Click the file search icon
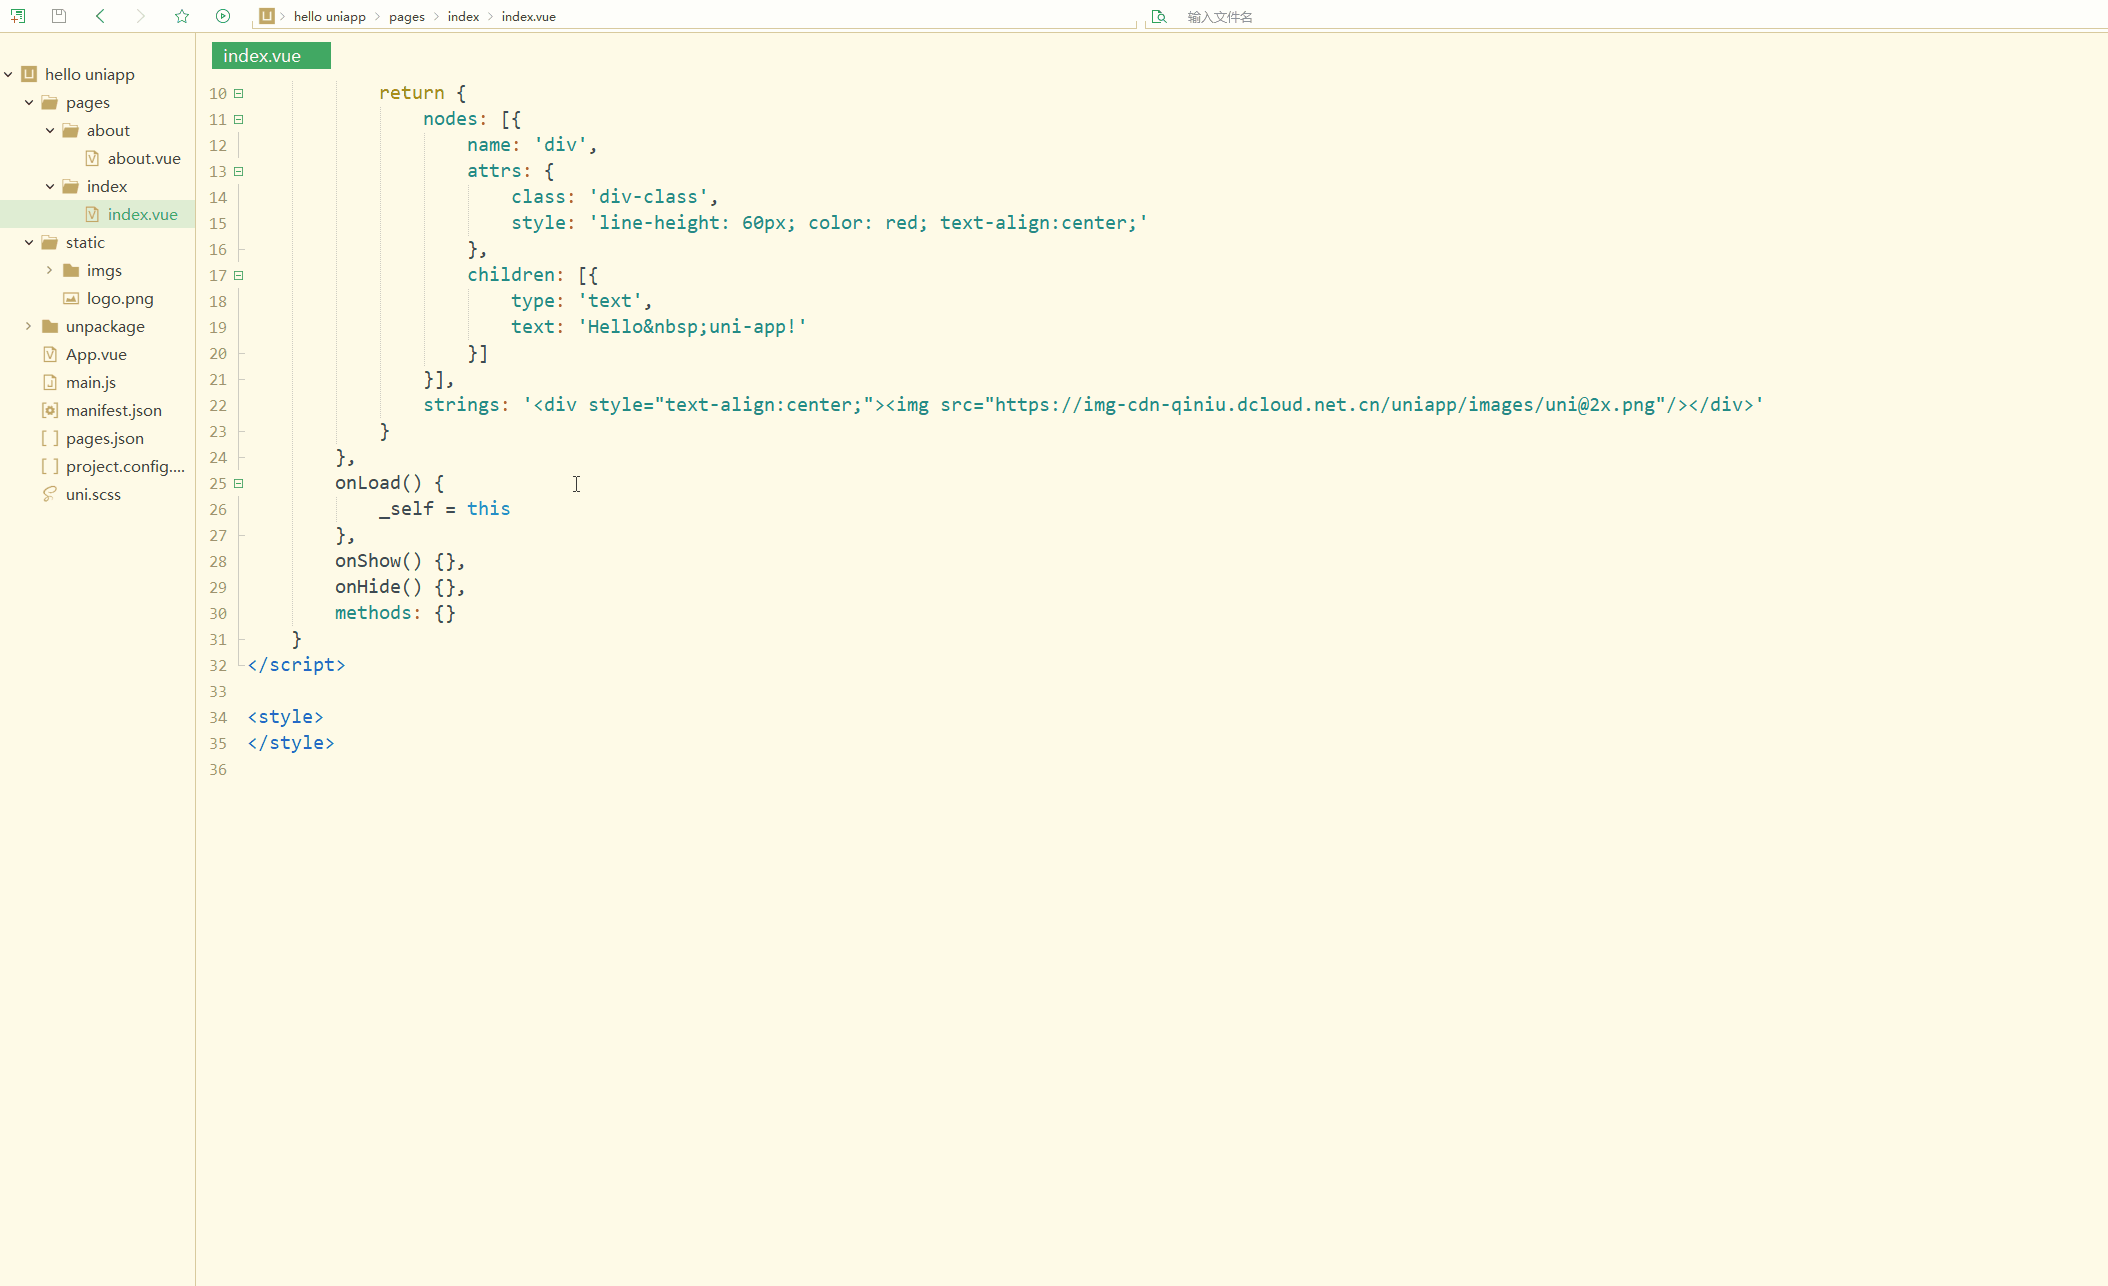2108x1286 pixels. [1159, 17]
